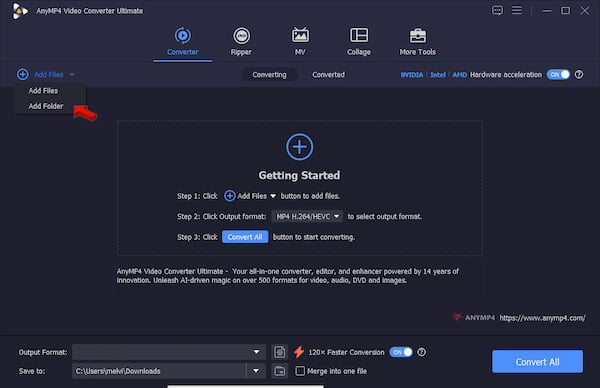
Task: Expand the Save to path dropdown arrow
Action: coord(256,371)
